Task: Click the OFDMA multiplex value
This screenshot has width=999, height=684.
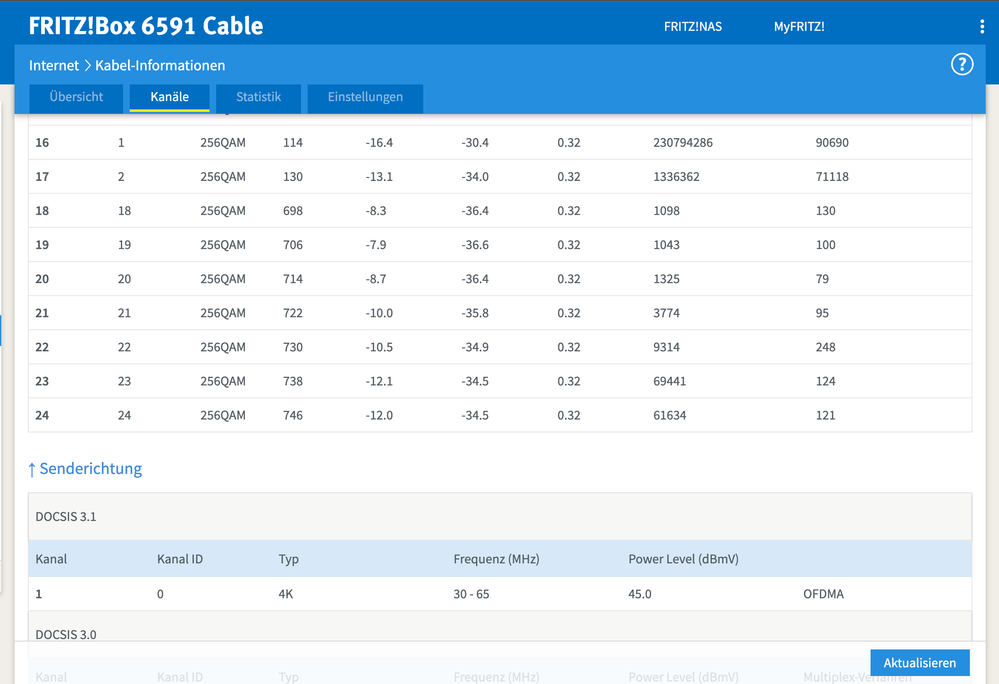Action: pyautogui.click(x=823, y=594)
